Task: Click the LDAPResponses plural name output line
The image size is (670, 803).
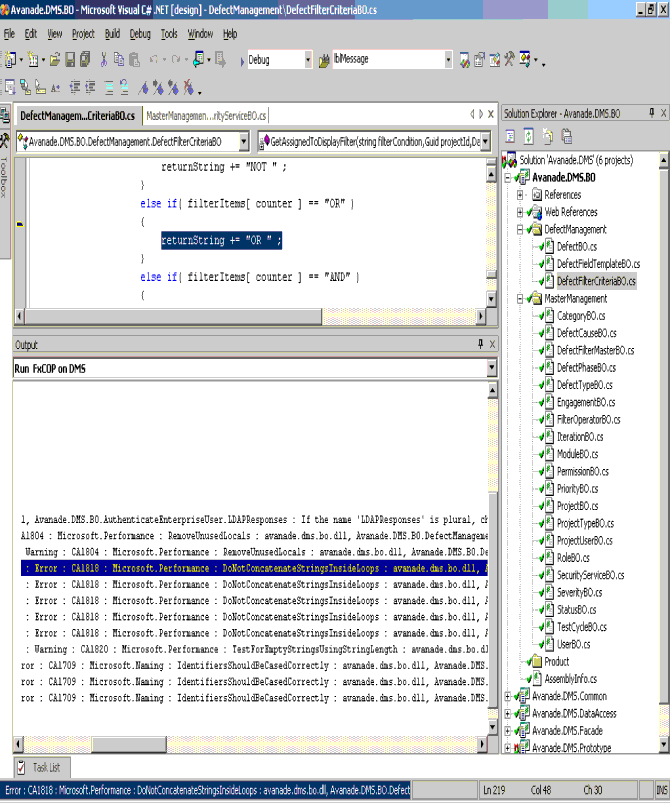Action: (x=254, y=519)
